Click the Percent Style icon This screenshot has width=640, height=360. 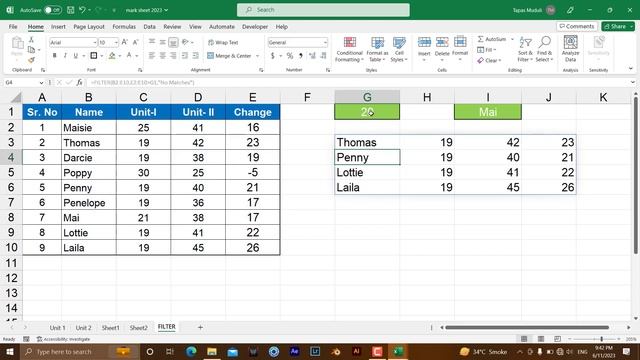click(x=290, y=56)
